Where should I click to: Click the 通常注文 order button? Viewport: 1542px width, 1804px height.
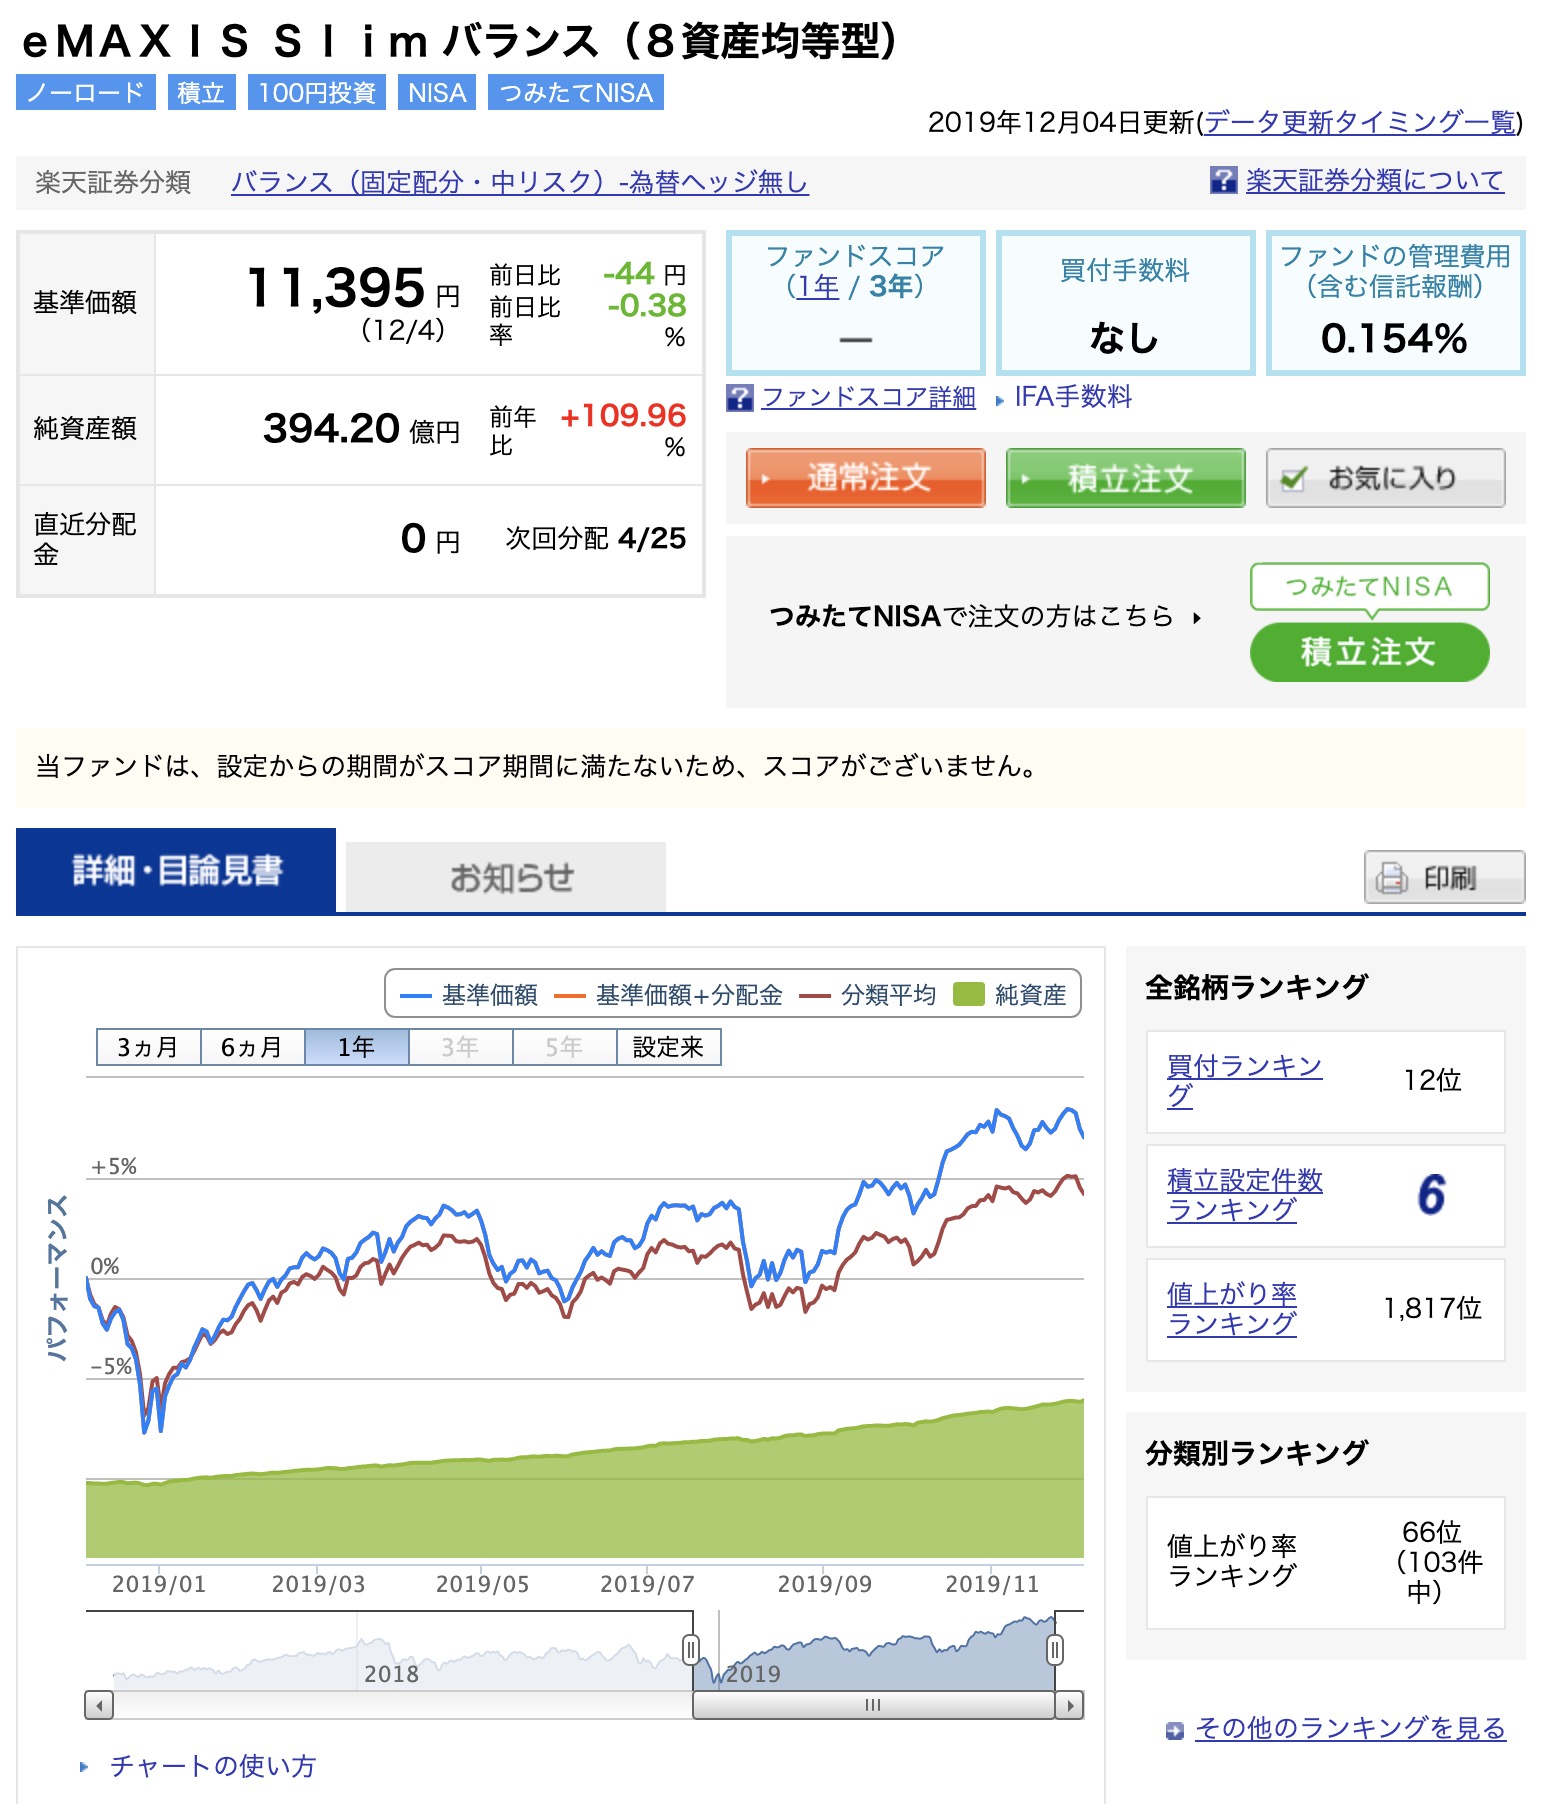click(x=866, y=478)
